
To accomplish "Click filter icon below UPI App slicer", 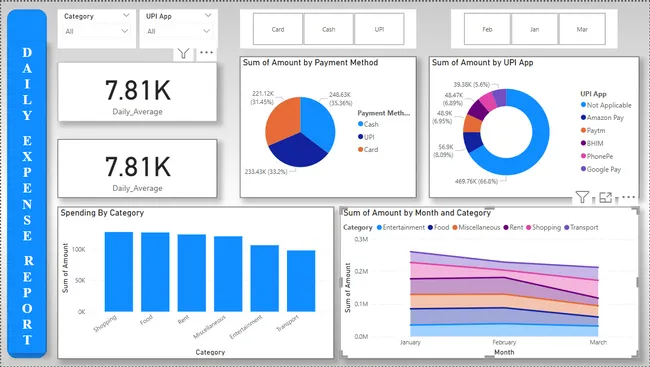I will click(x=183, y=53).
